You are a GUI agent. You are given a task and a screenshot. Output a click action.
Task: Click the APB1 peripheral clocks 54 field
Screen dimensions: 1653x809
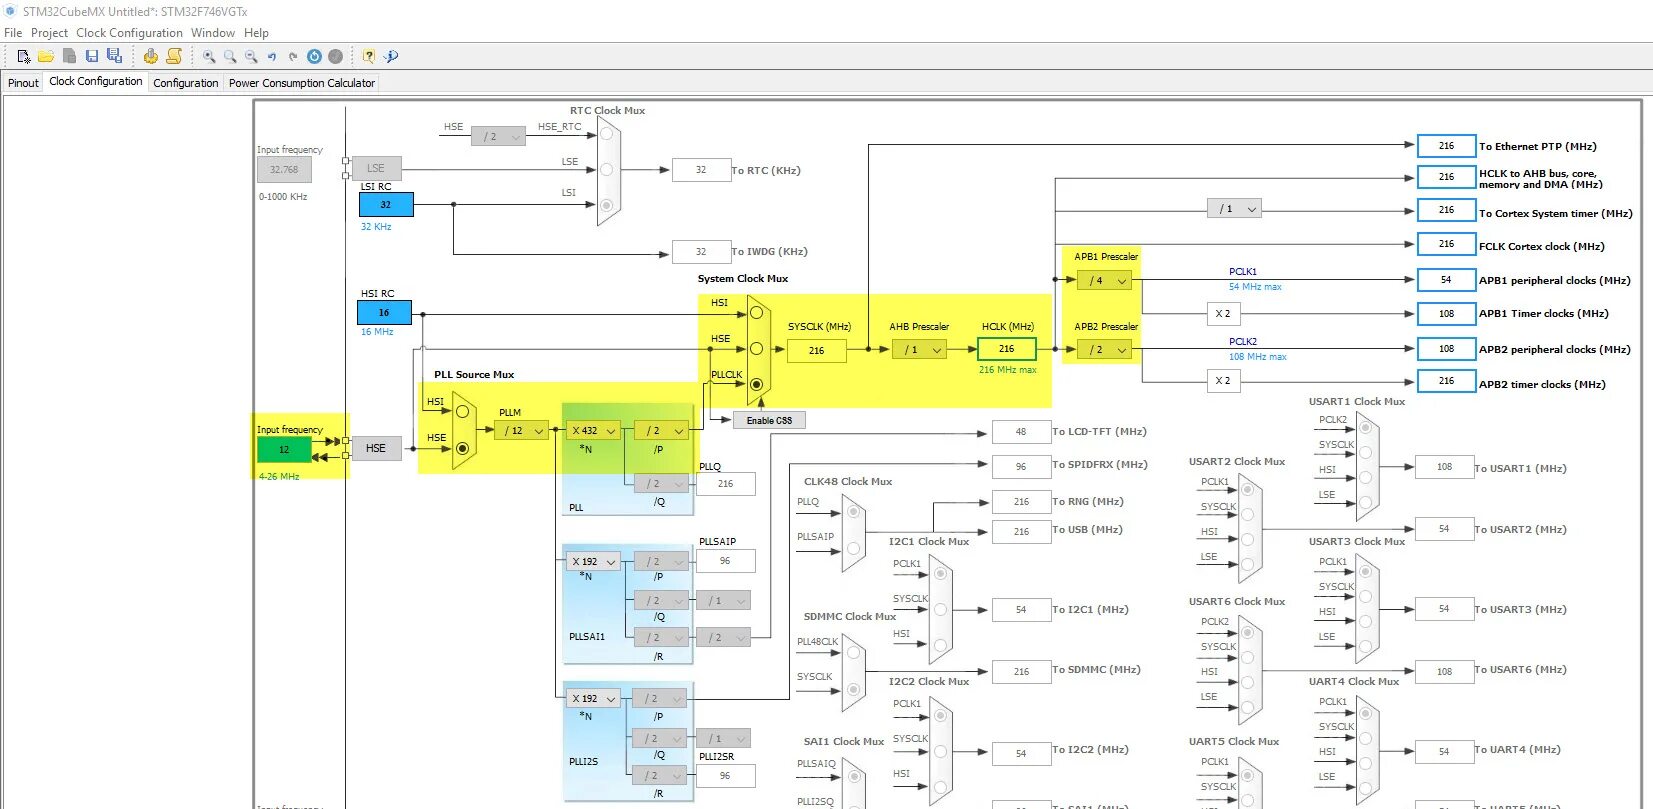click(x=1446, y=280)
